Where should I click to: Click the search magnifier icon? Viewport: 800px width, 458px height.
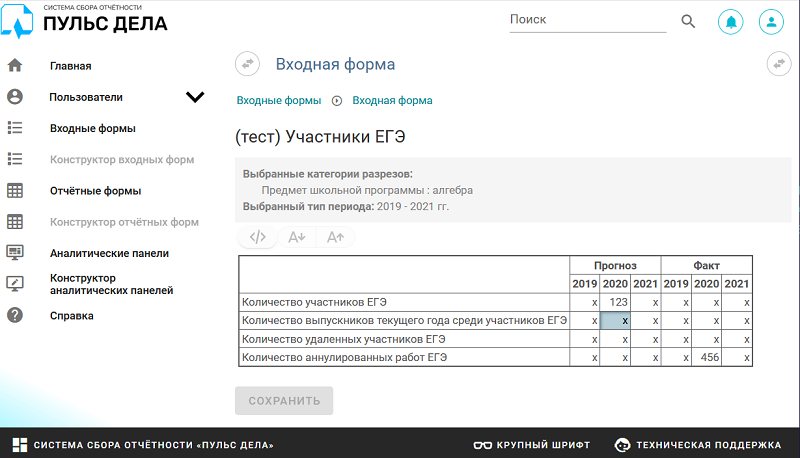click(x=688, y=21)
